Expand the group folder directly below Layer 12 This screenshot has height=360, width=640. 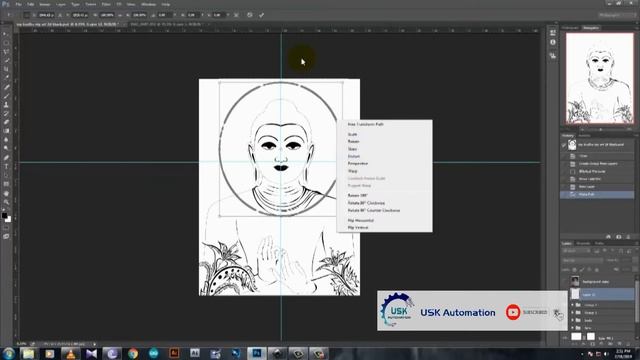(x=572, y=305)
